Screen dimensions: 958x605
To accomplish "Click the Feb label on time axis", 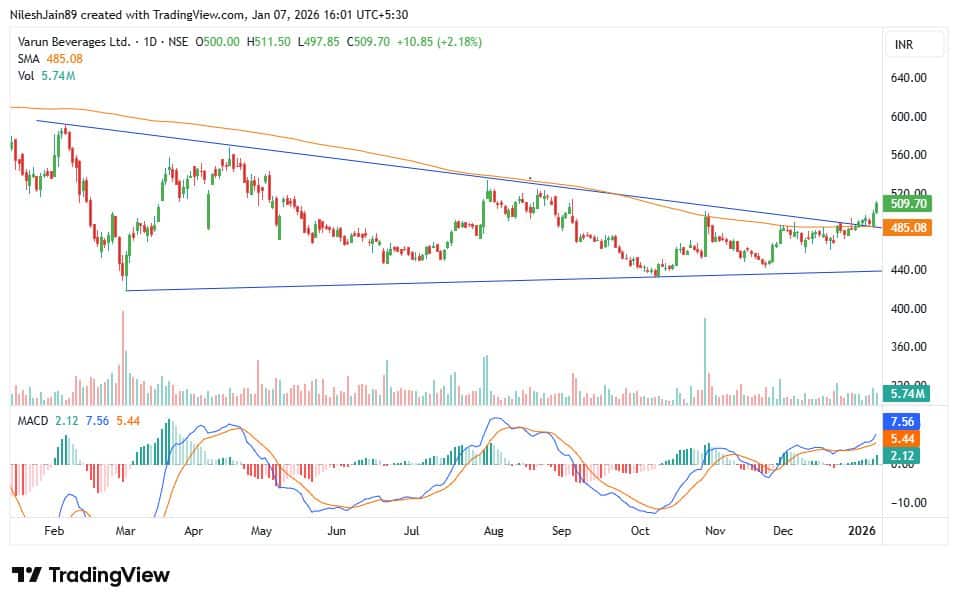I will [x=54, y=530].
